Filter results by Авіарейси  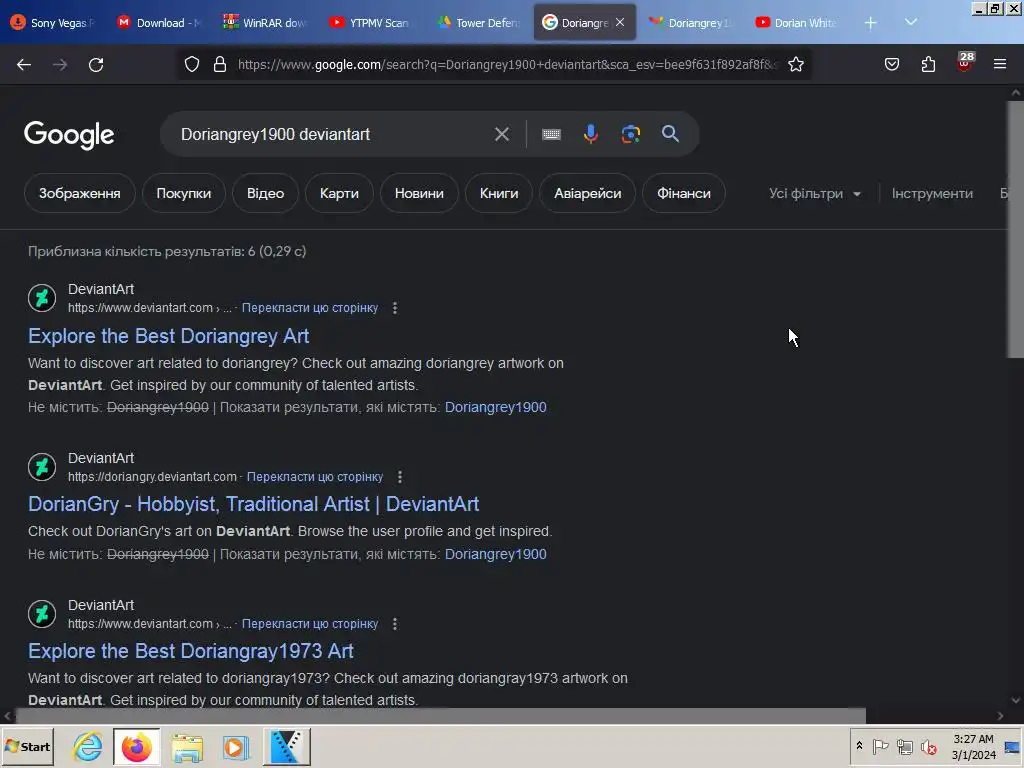587,193
